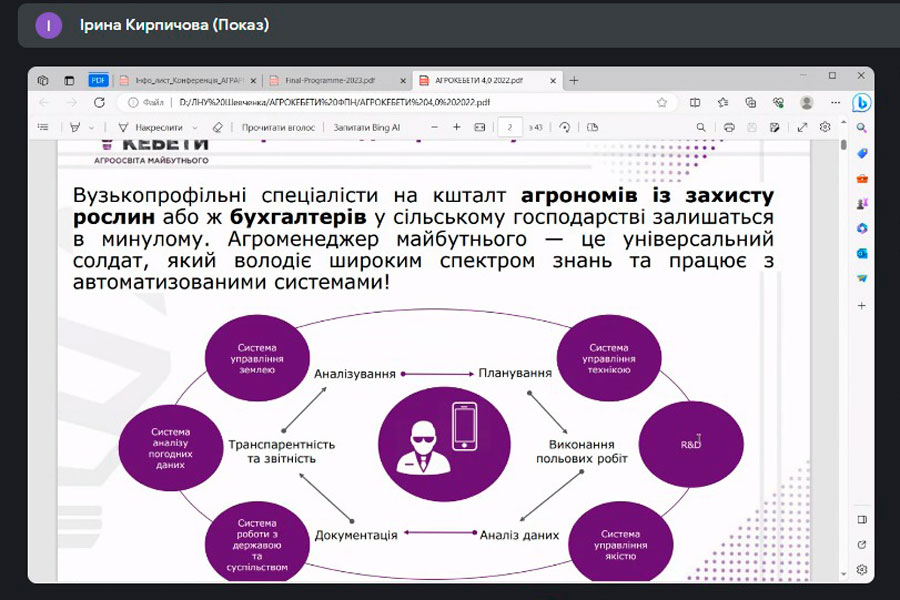This screenshot has width=900, height=600.
Task: Click the Save As edit icon
Action: pyautogui.click(x=775, y=127)
